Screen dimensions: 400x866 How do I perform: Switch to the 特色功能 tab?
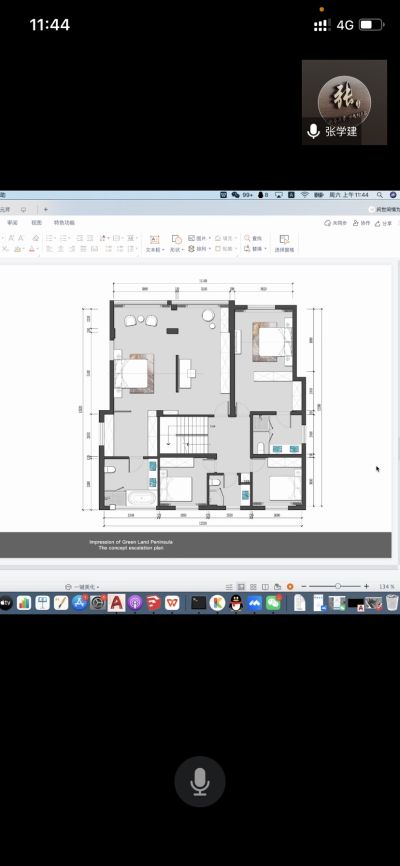point(64,223)
